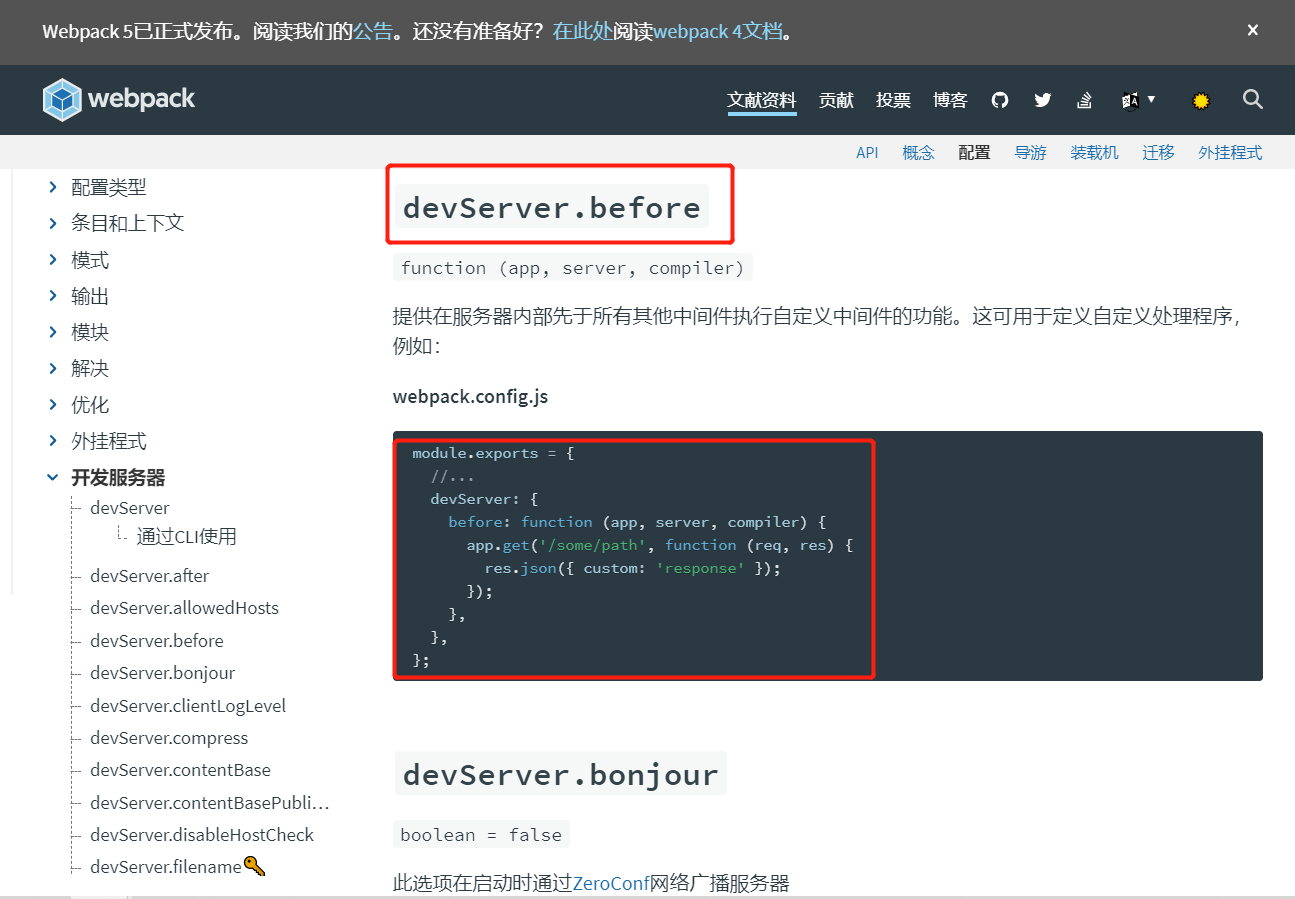Viewport: 1295px width, 899px height.
Task: Expand the 条目和上下文 sidebar section
Action: tap(53, 223)
